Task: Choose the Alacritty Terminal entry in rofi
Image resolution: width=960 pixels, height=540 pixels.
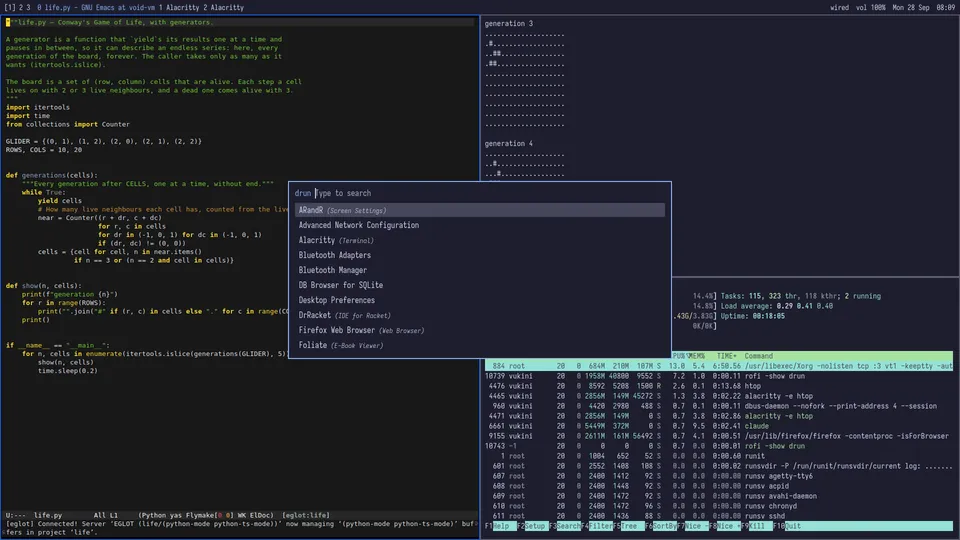Action: pyautogui.click(x=479, y=241)
